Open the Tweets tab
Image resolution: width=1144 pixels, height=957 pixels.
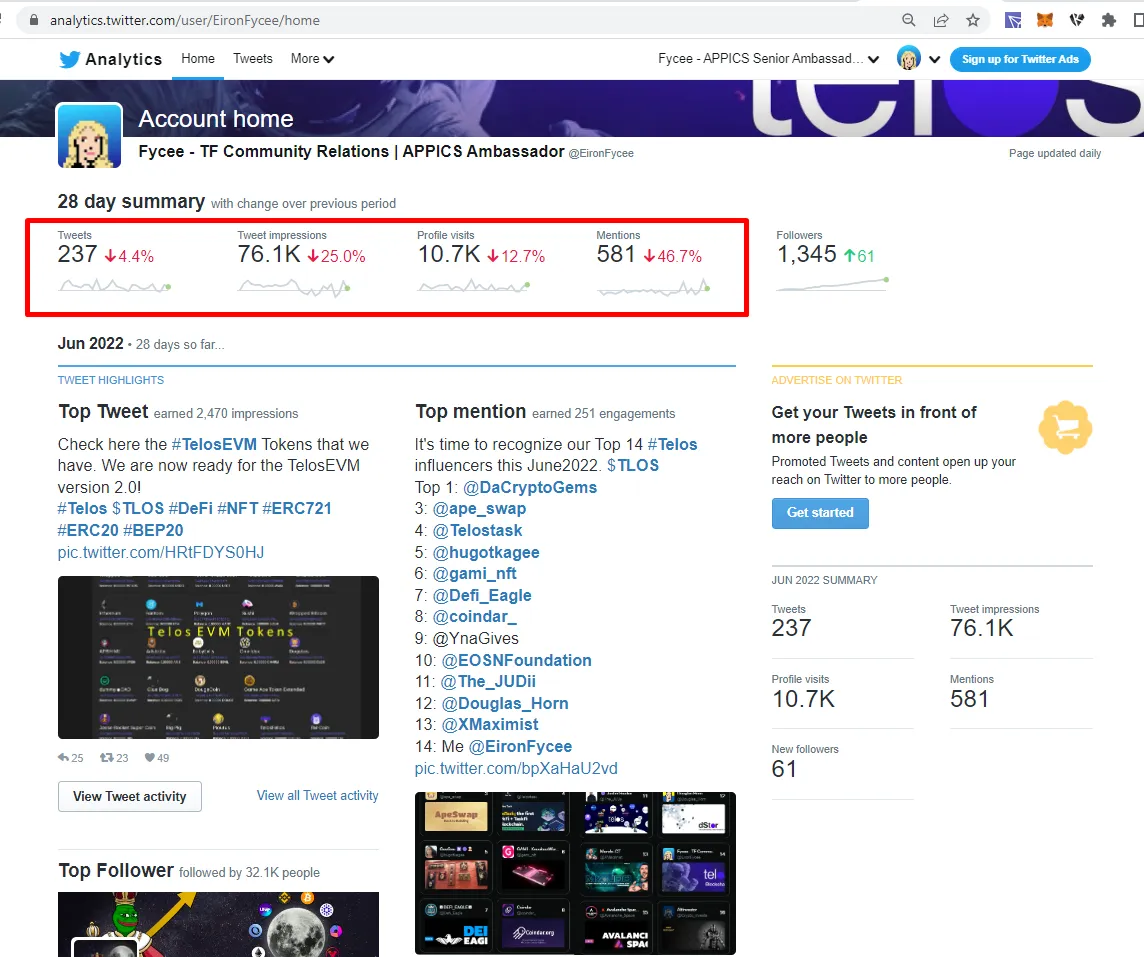pyautogui.click(x=252, y=59)
